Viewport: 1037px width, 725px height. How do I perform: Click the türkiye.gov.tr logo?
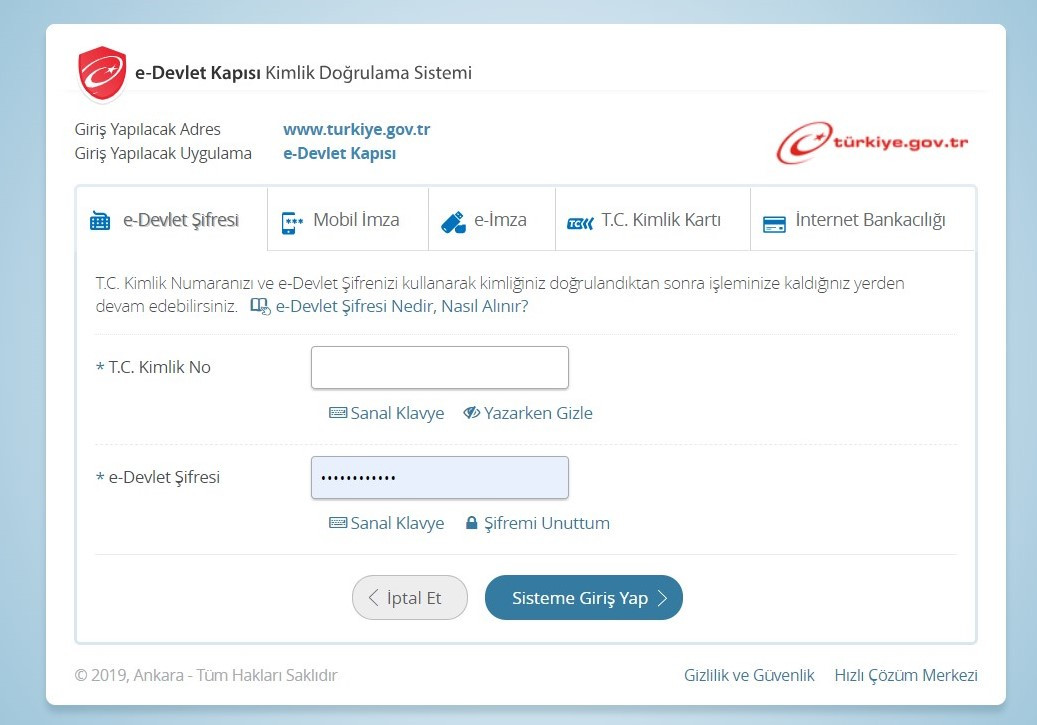coord(872,142)
